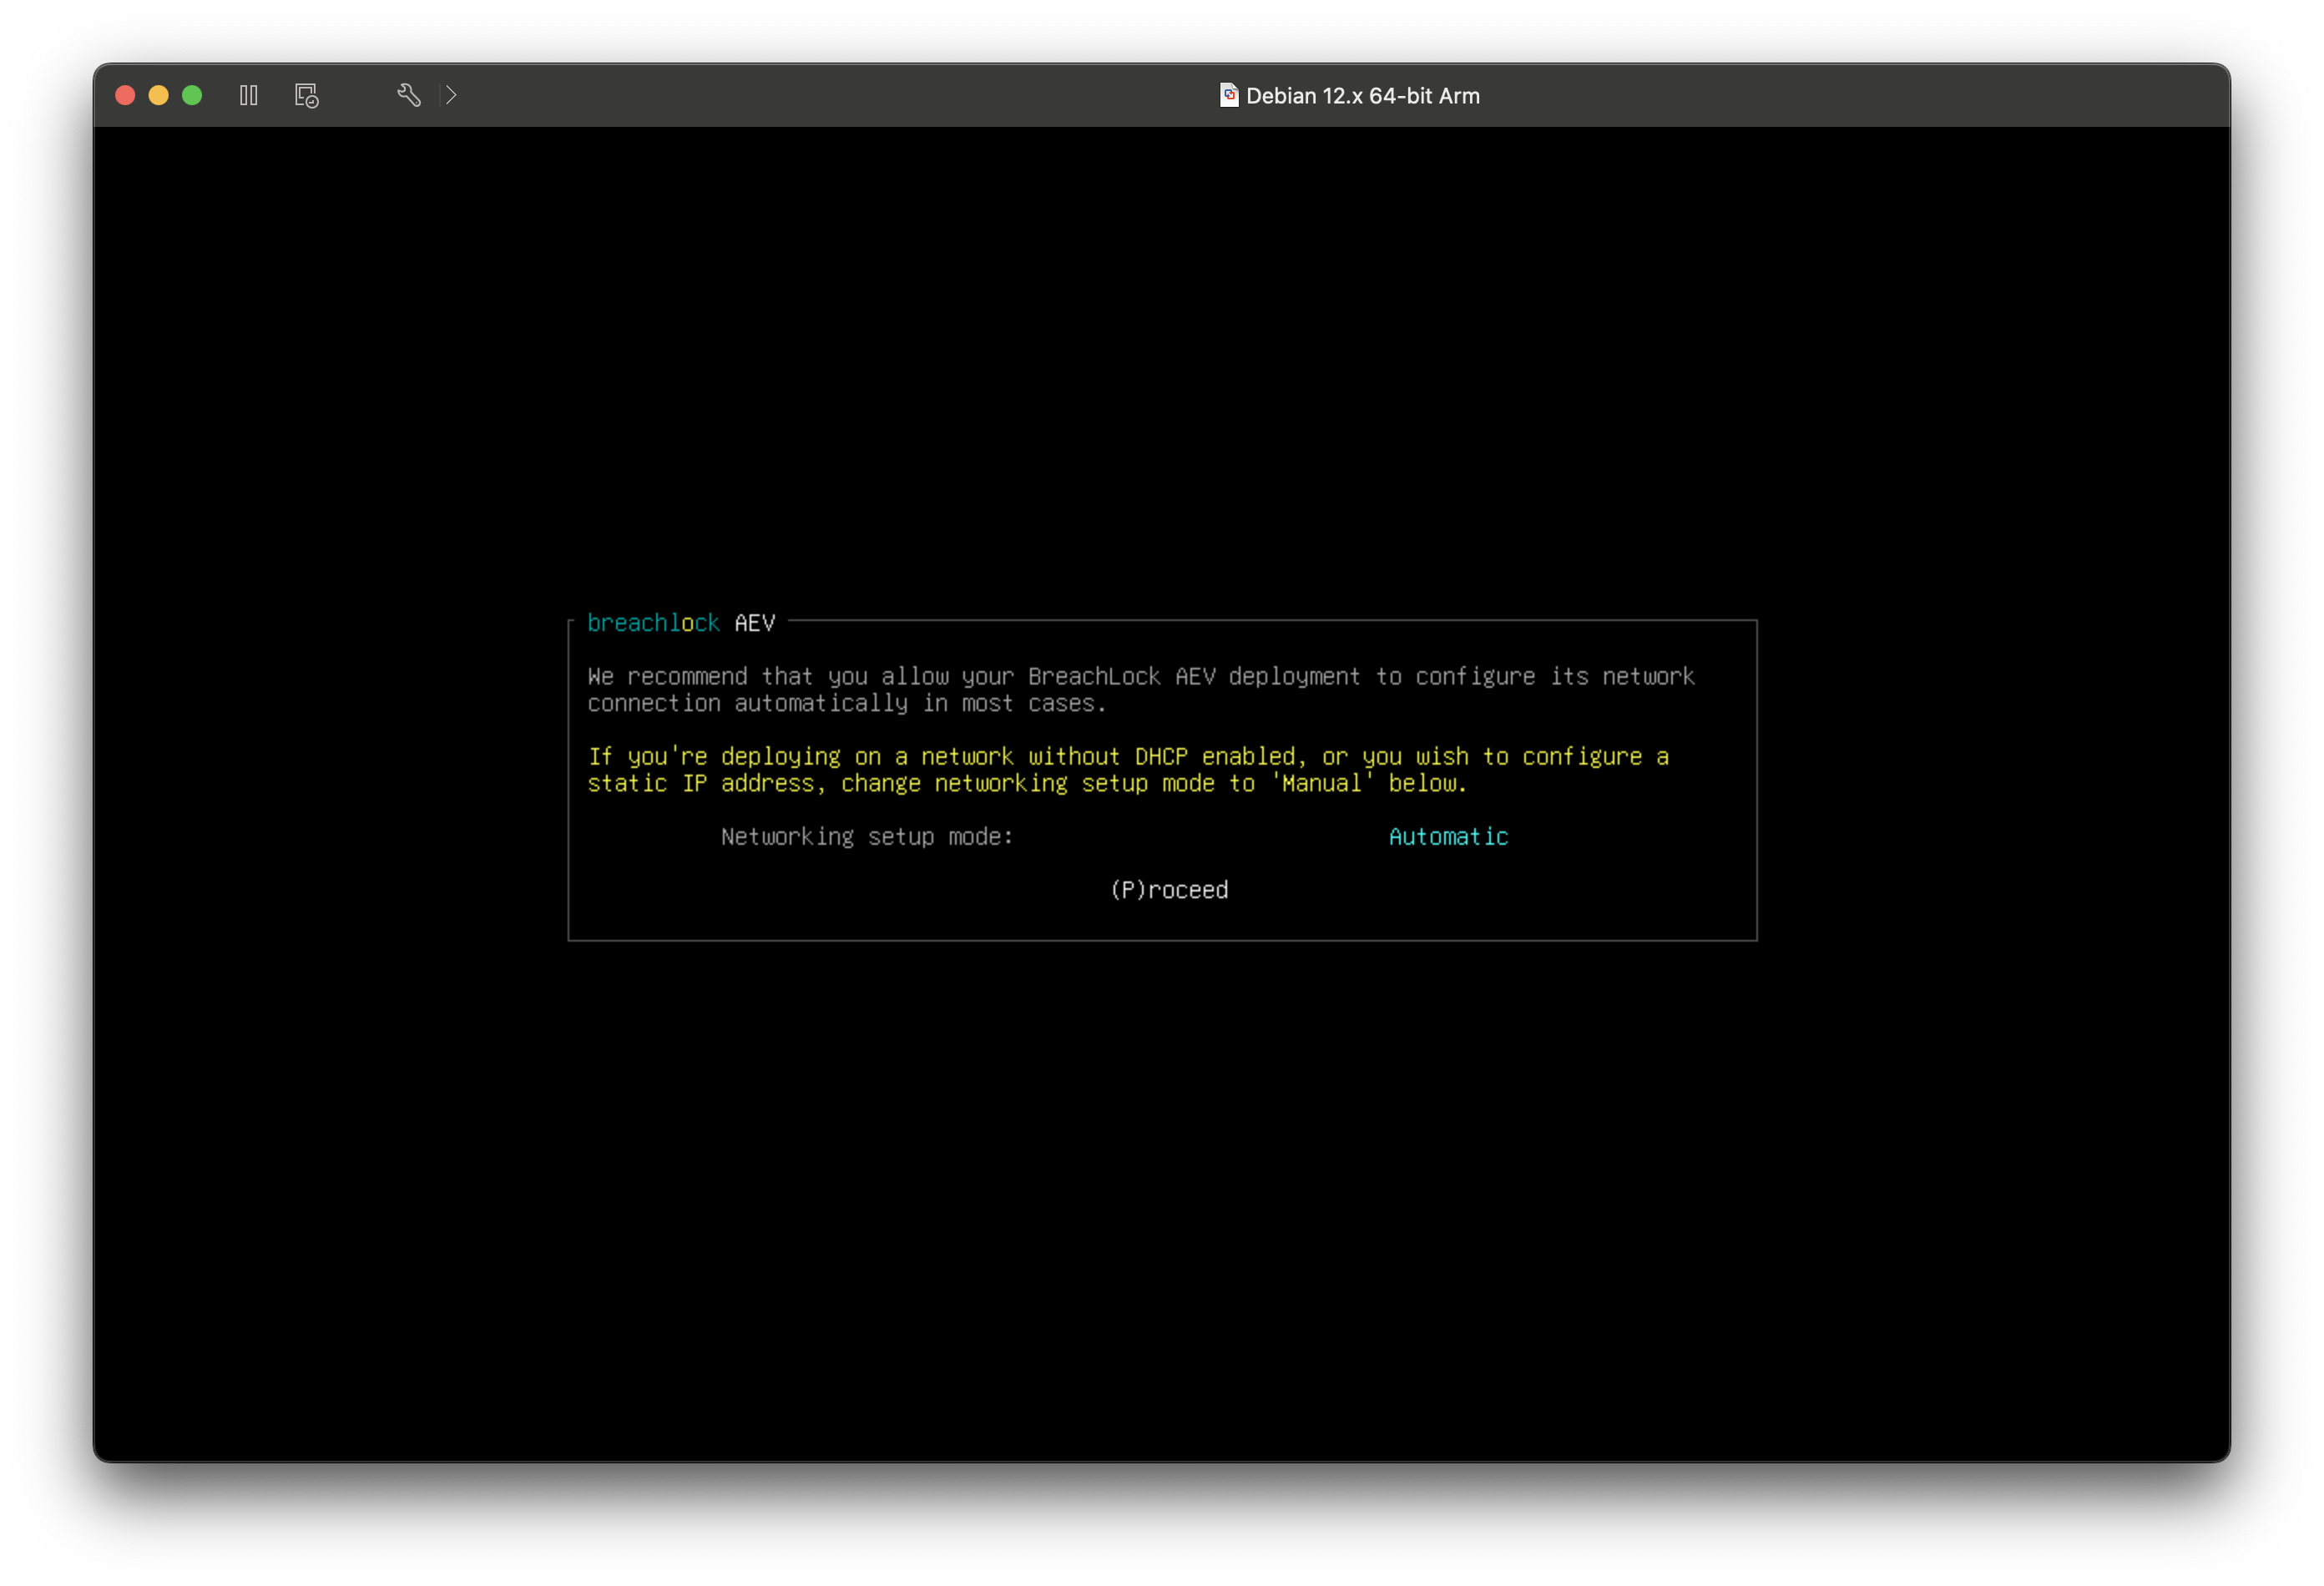The height and width of the screenshot is (1586, 2324).
Task: Select the (P)roceed option
Action: click(x=1169, y=889)
